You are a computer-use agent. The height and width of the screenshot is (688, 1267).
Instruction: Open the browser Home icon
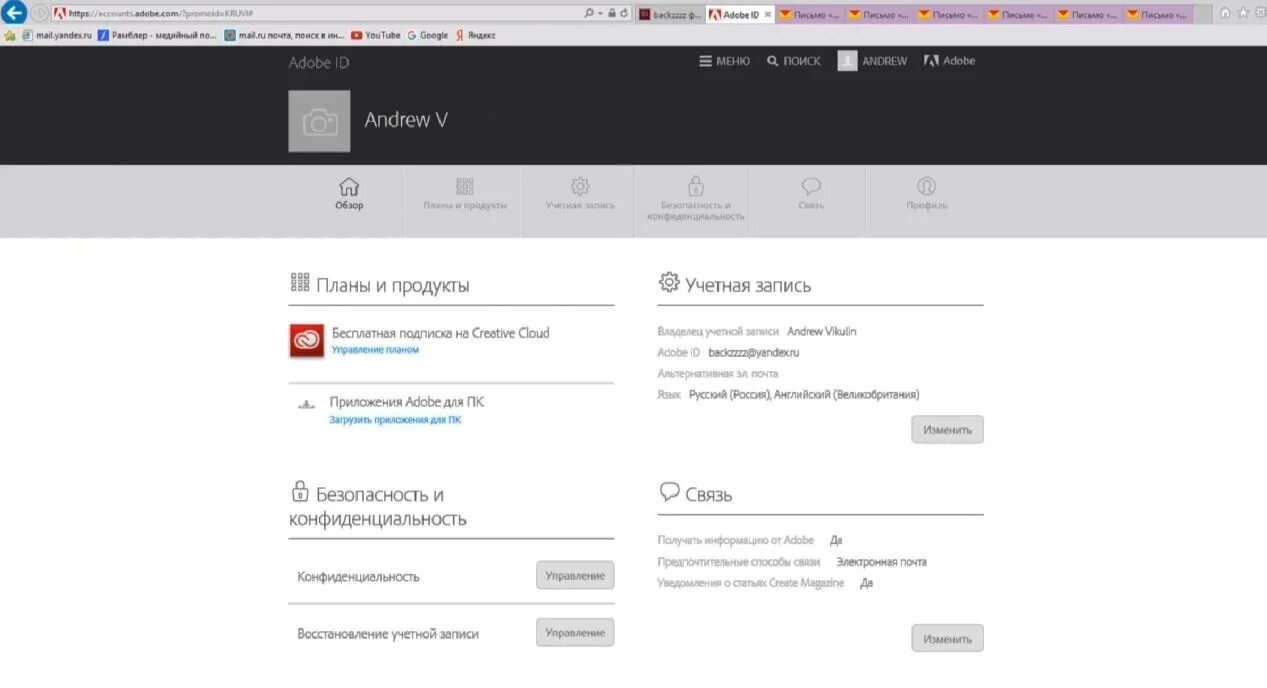(1225, 14)
